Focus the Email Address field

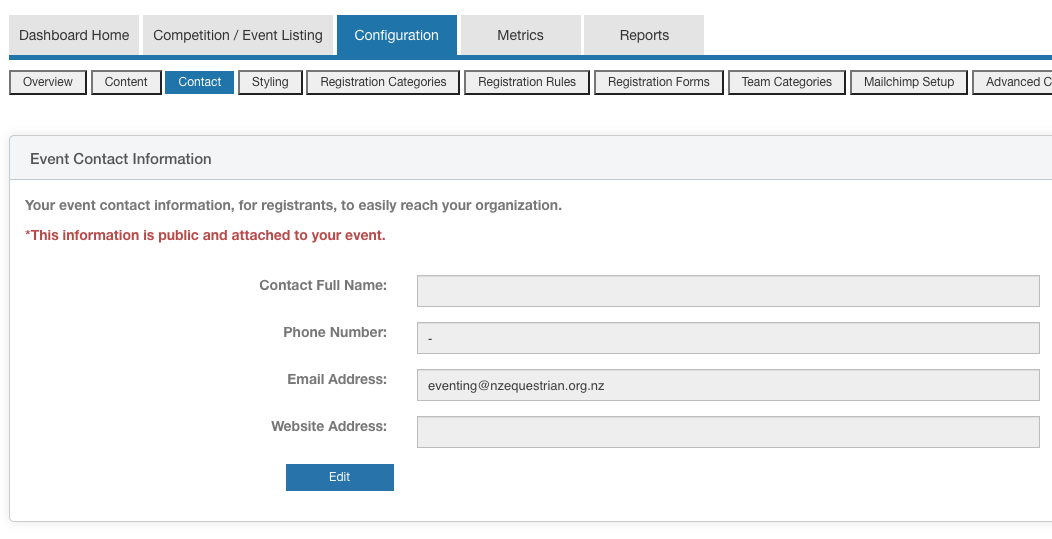728,385
